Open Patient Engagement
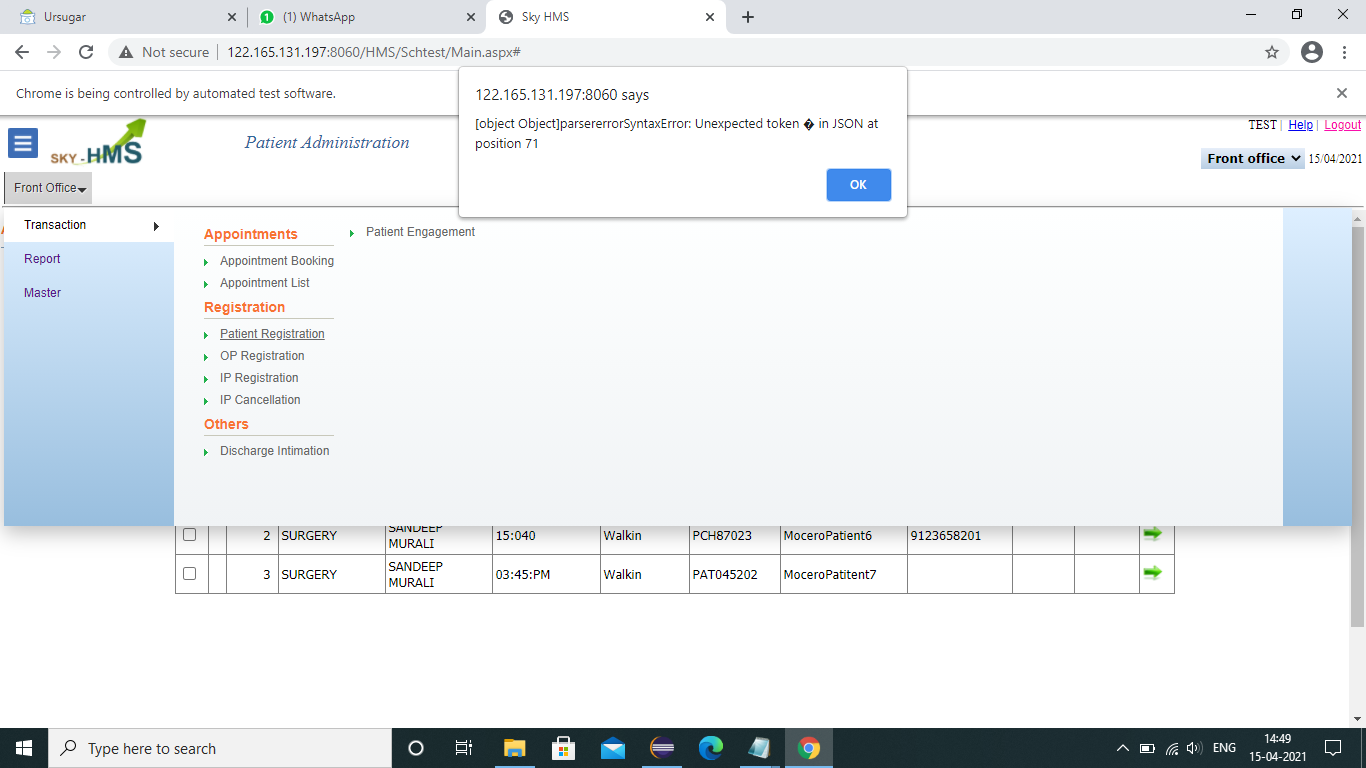Screen dimensions: 1366x768 [420, 232]
